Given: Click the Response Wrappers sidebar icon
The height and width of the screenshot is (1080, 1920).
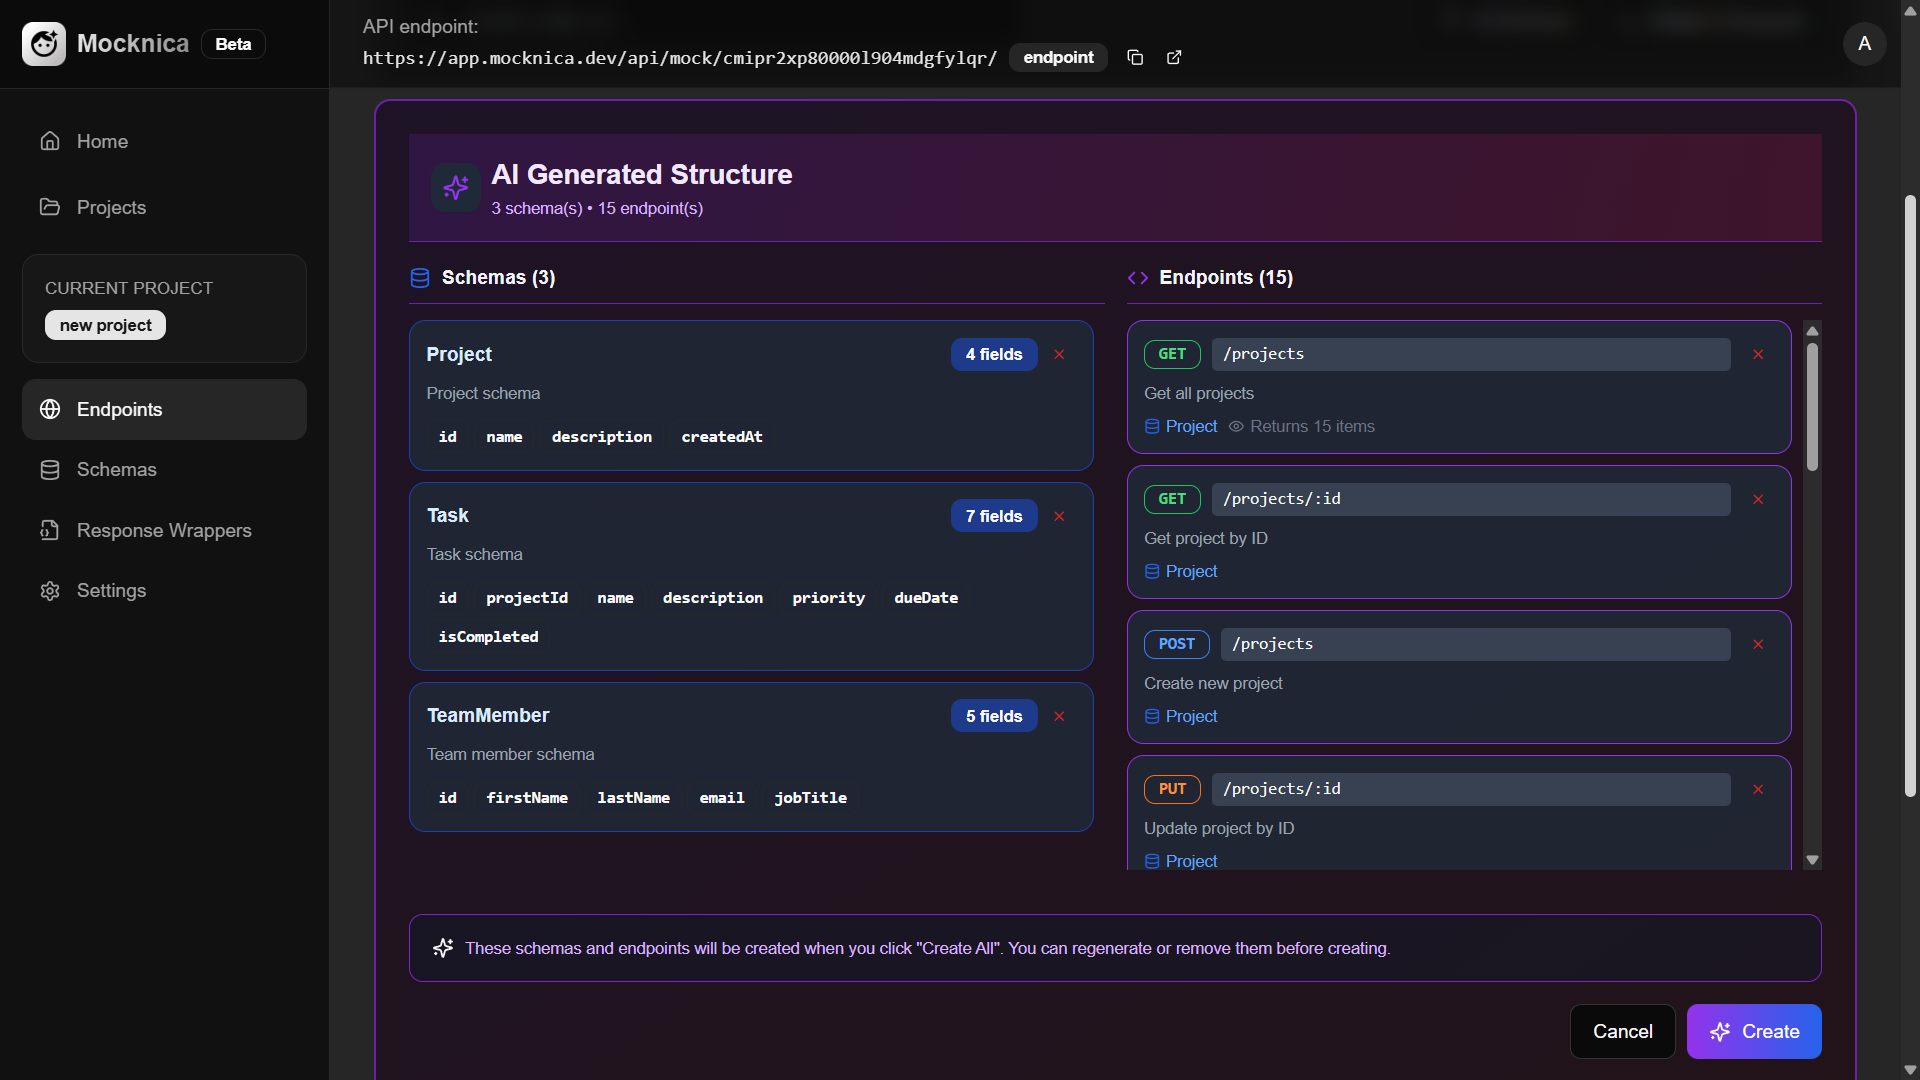Looking at the screenshot, I should point(50,530).
